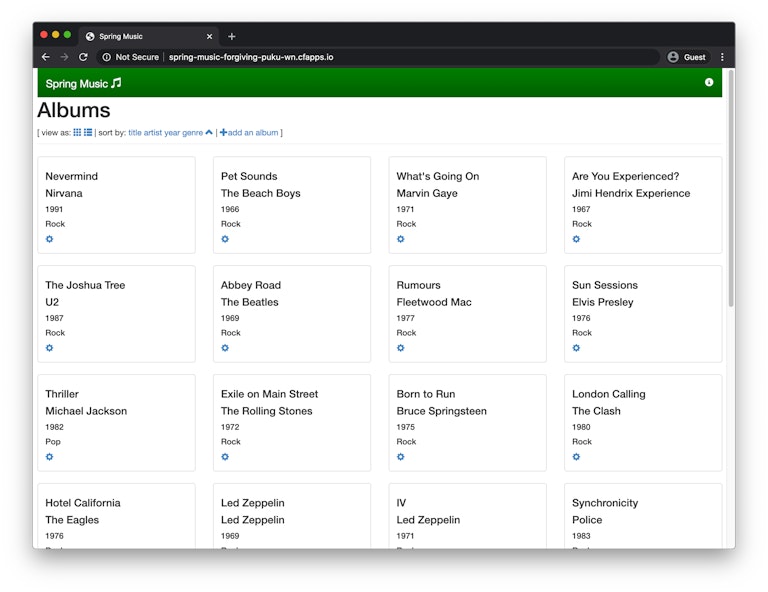The image size is (768, 592).
Task: Click the Thriller album title
Action: point(62,394)
